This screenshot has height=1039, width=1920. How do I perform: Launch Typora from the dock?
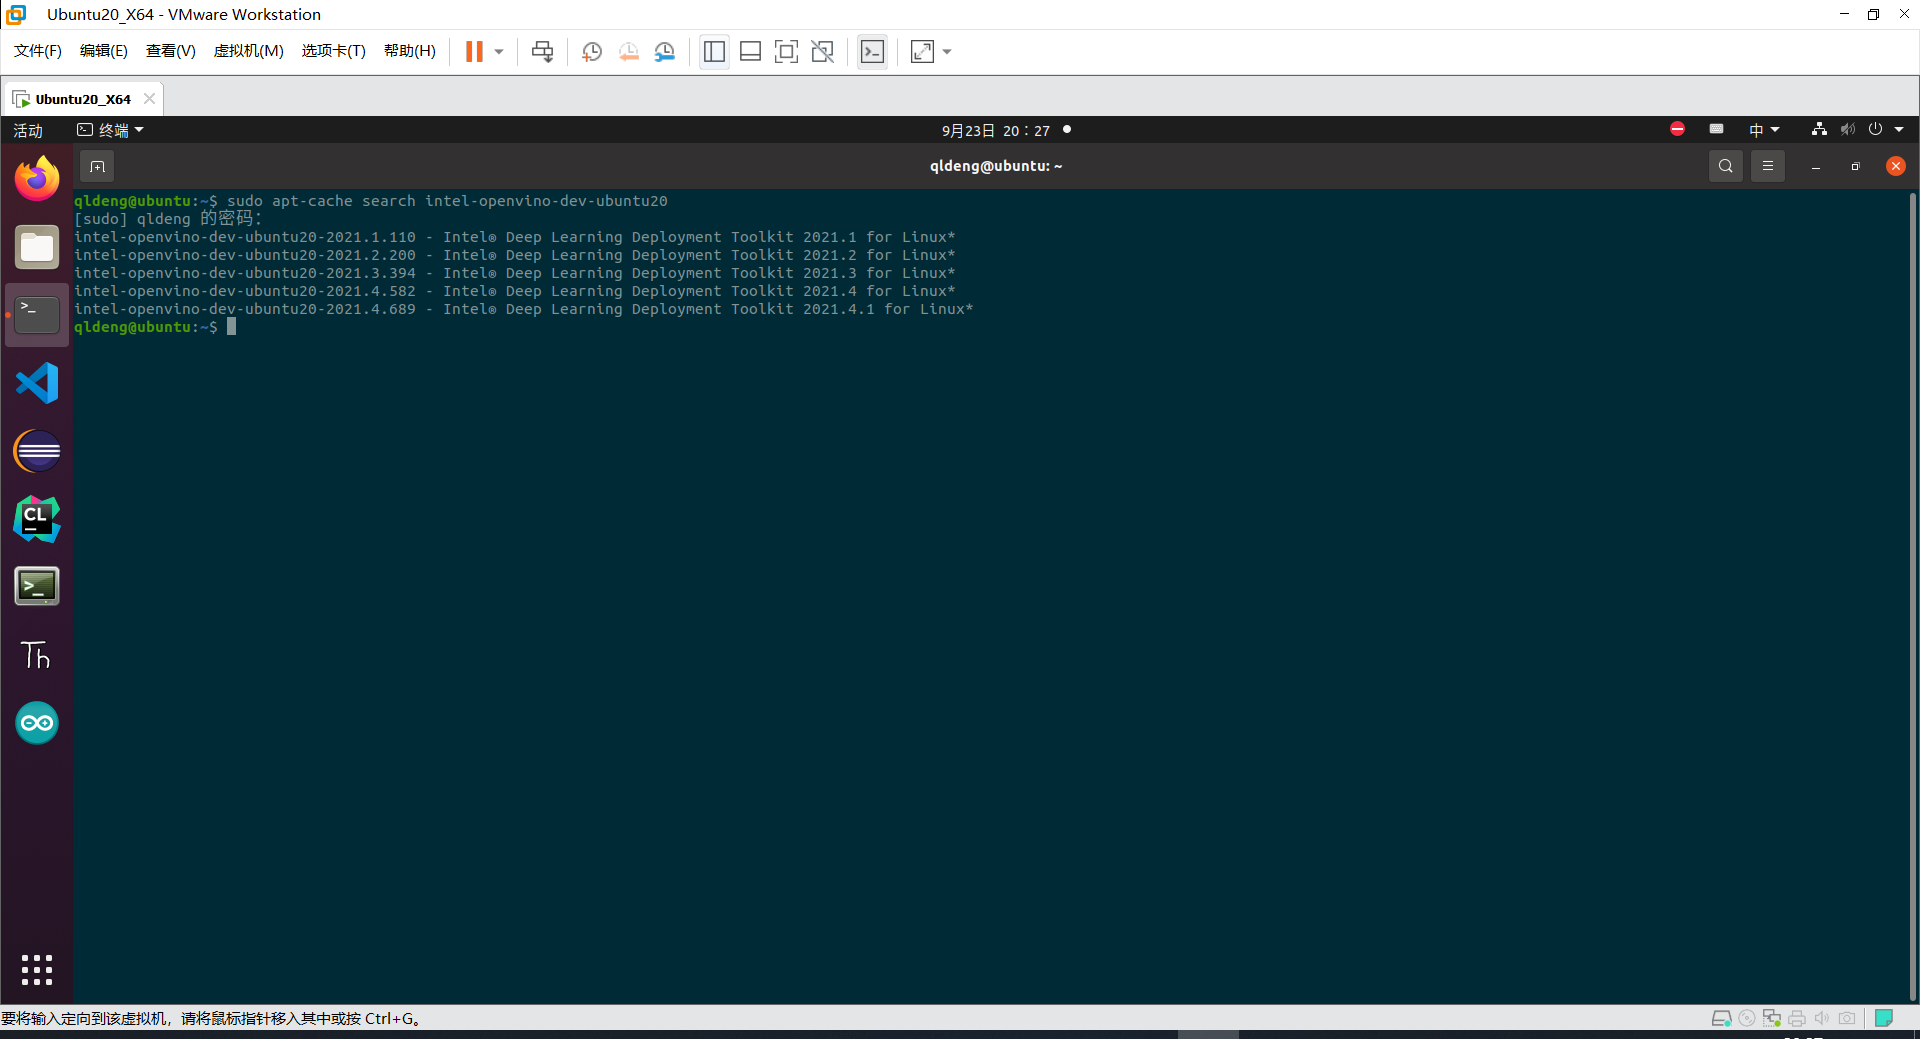coord(37,655)
